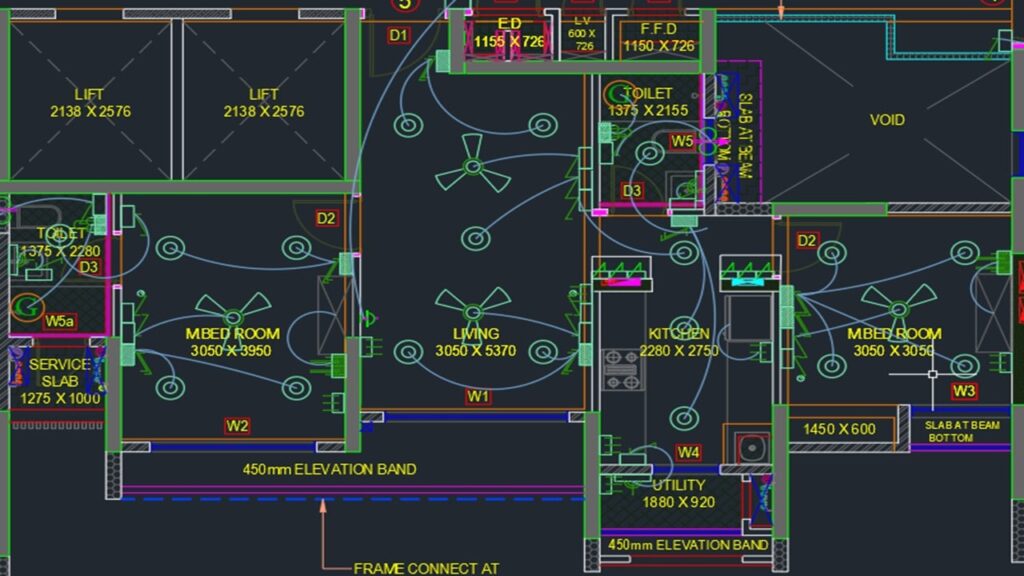The image size is (1024, 576).
Task: Click the ceiling fan in left MBED Room
Action: 232,308
